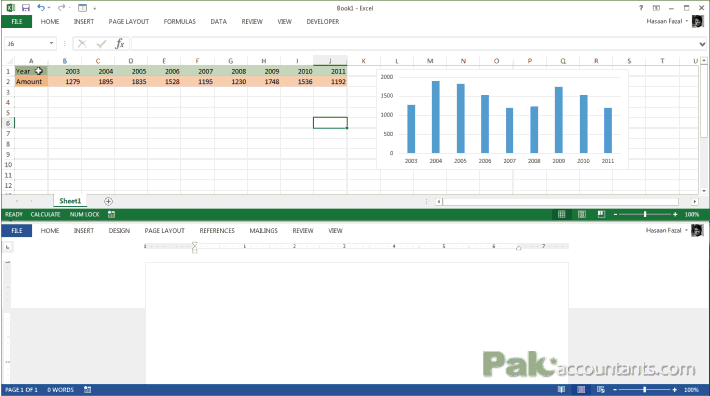Switch Word to Read Mode view
This screenshot has width=710, height=396.
tap(561, 390)
